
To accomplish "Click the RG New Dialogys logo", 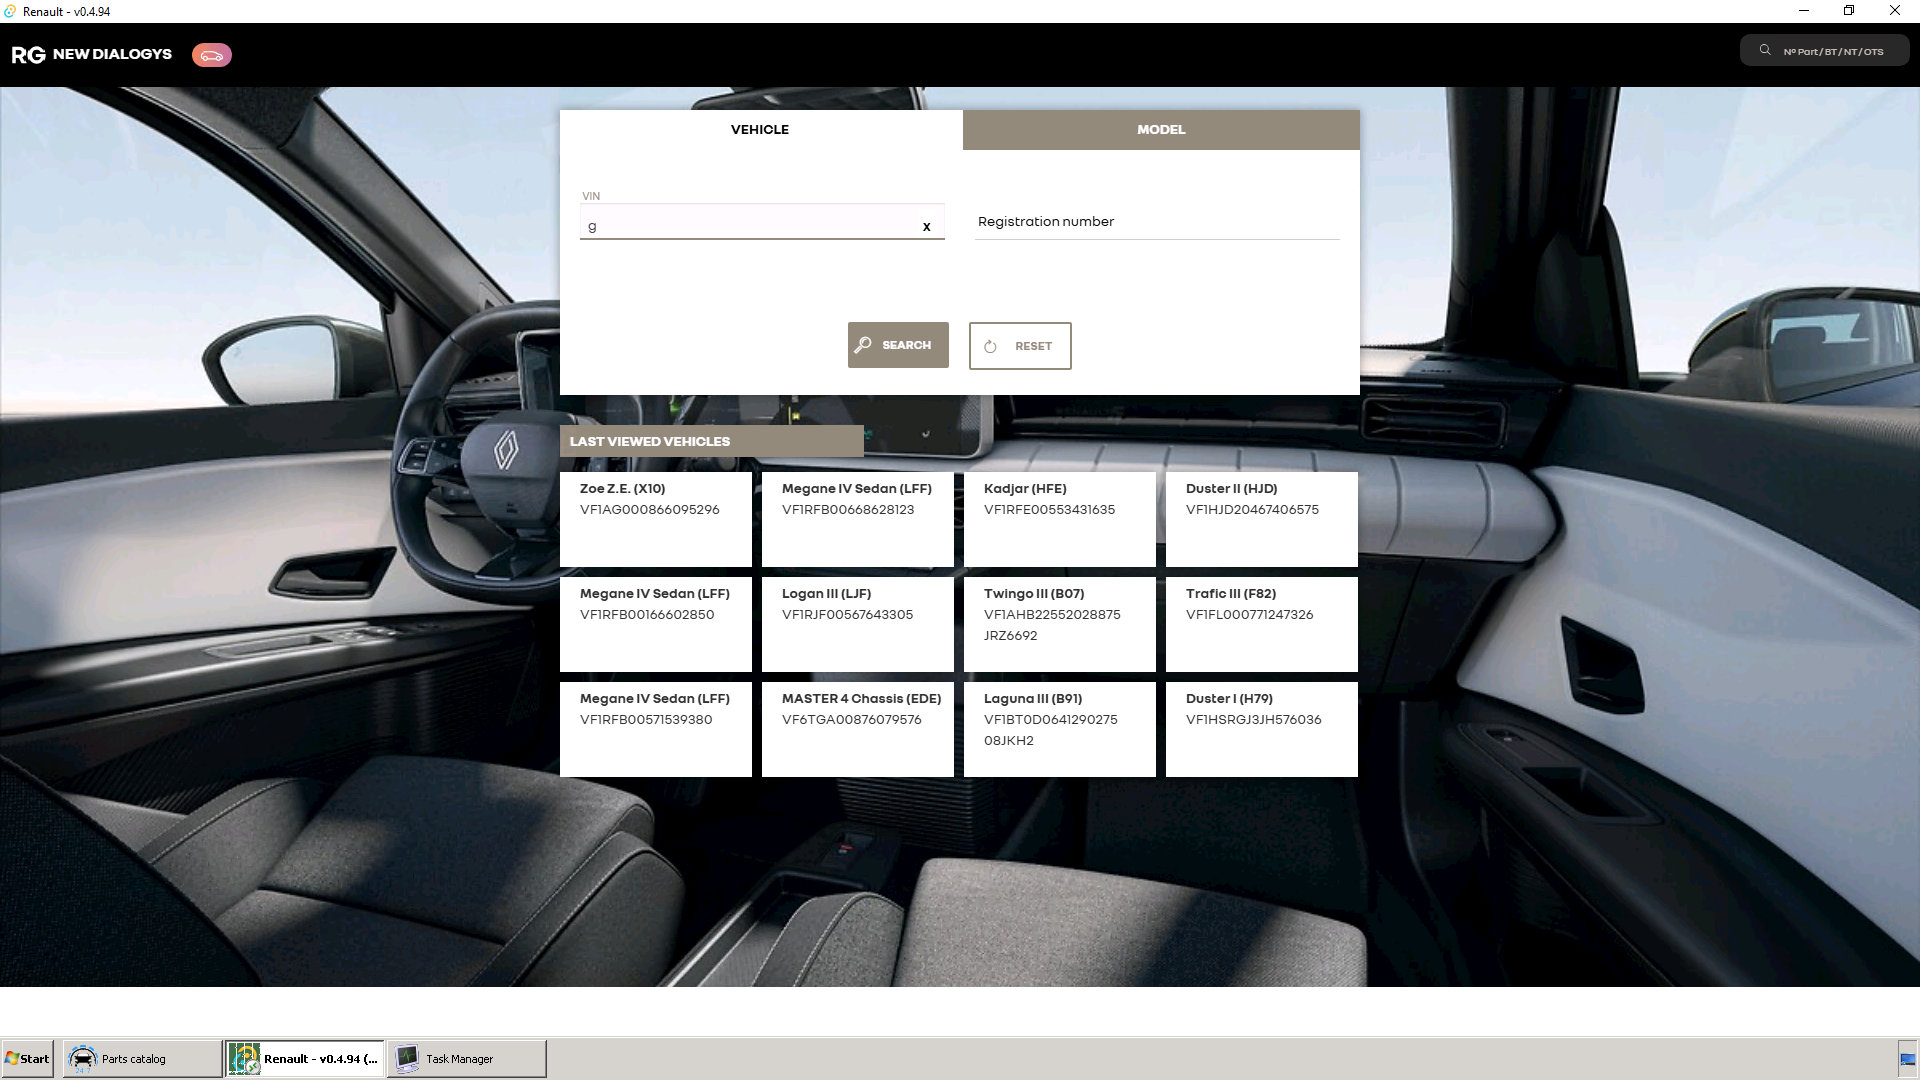I will pyautogui.click(x=91, y=54).
